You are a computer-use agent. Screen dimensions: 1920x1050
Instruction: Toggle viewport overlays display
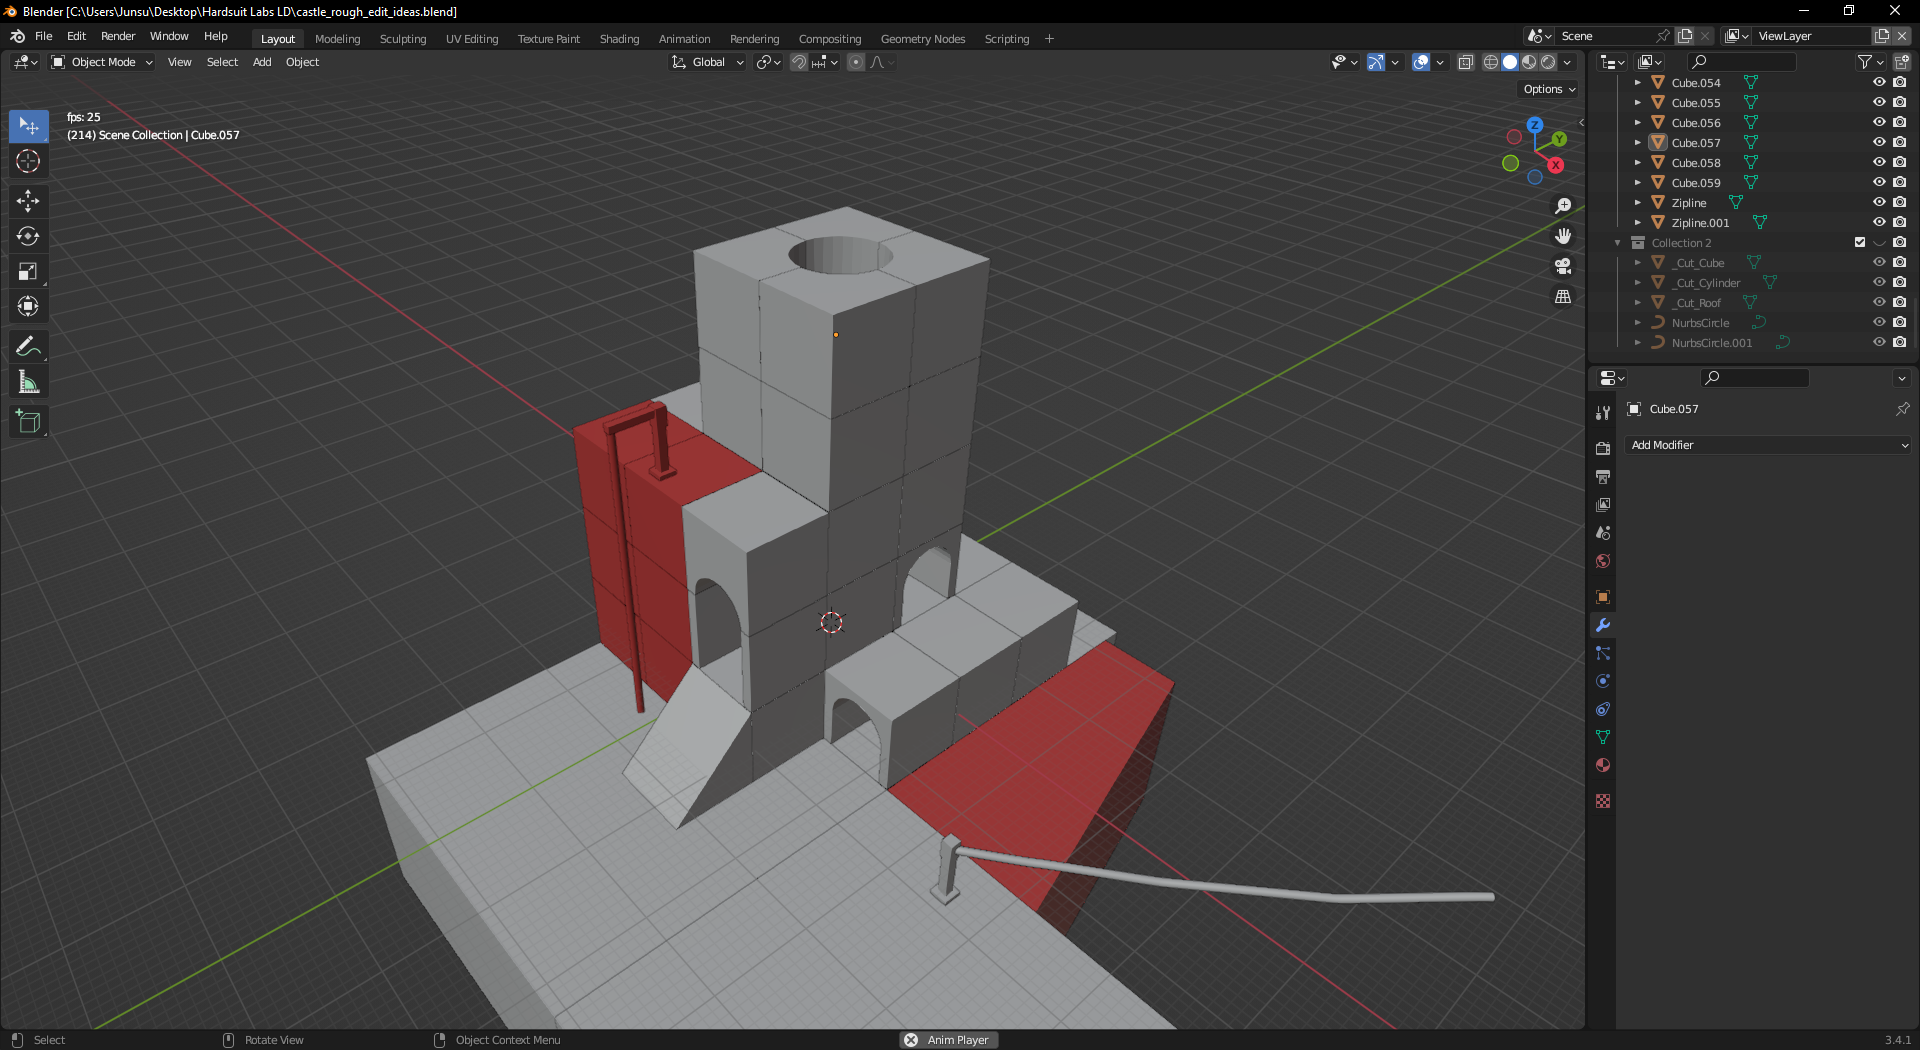tap(1421, 62)
